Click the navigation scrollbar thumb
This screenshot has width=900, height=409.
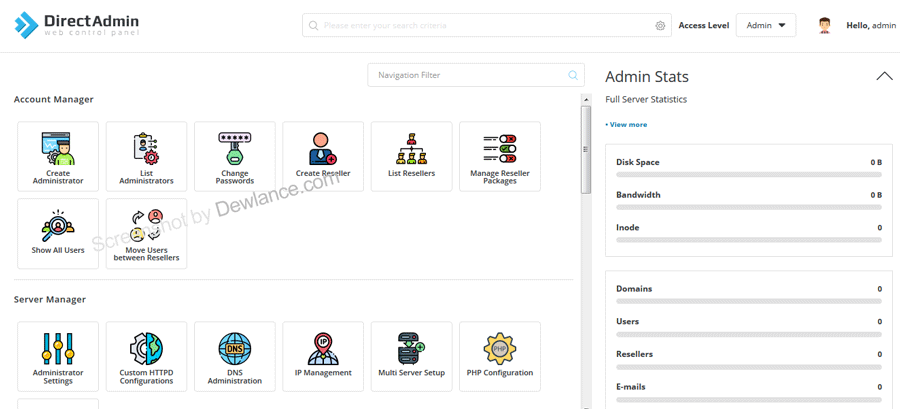[586, 150]
